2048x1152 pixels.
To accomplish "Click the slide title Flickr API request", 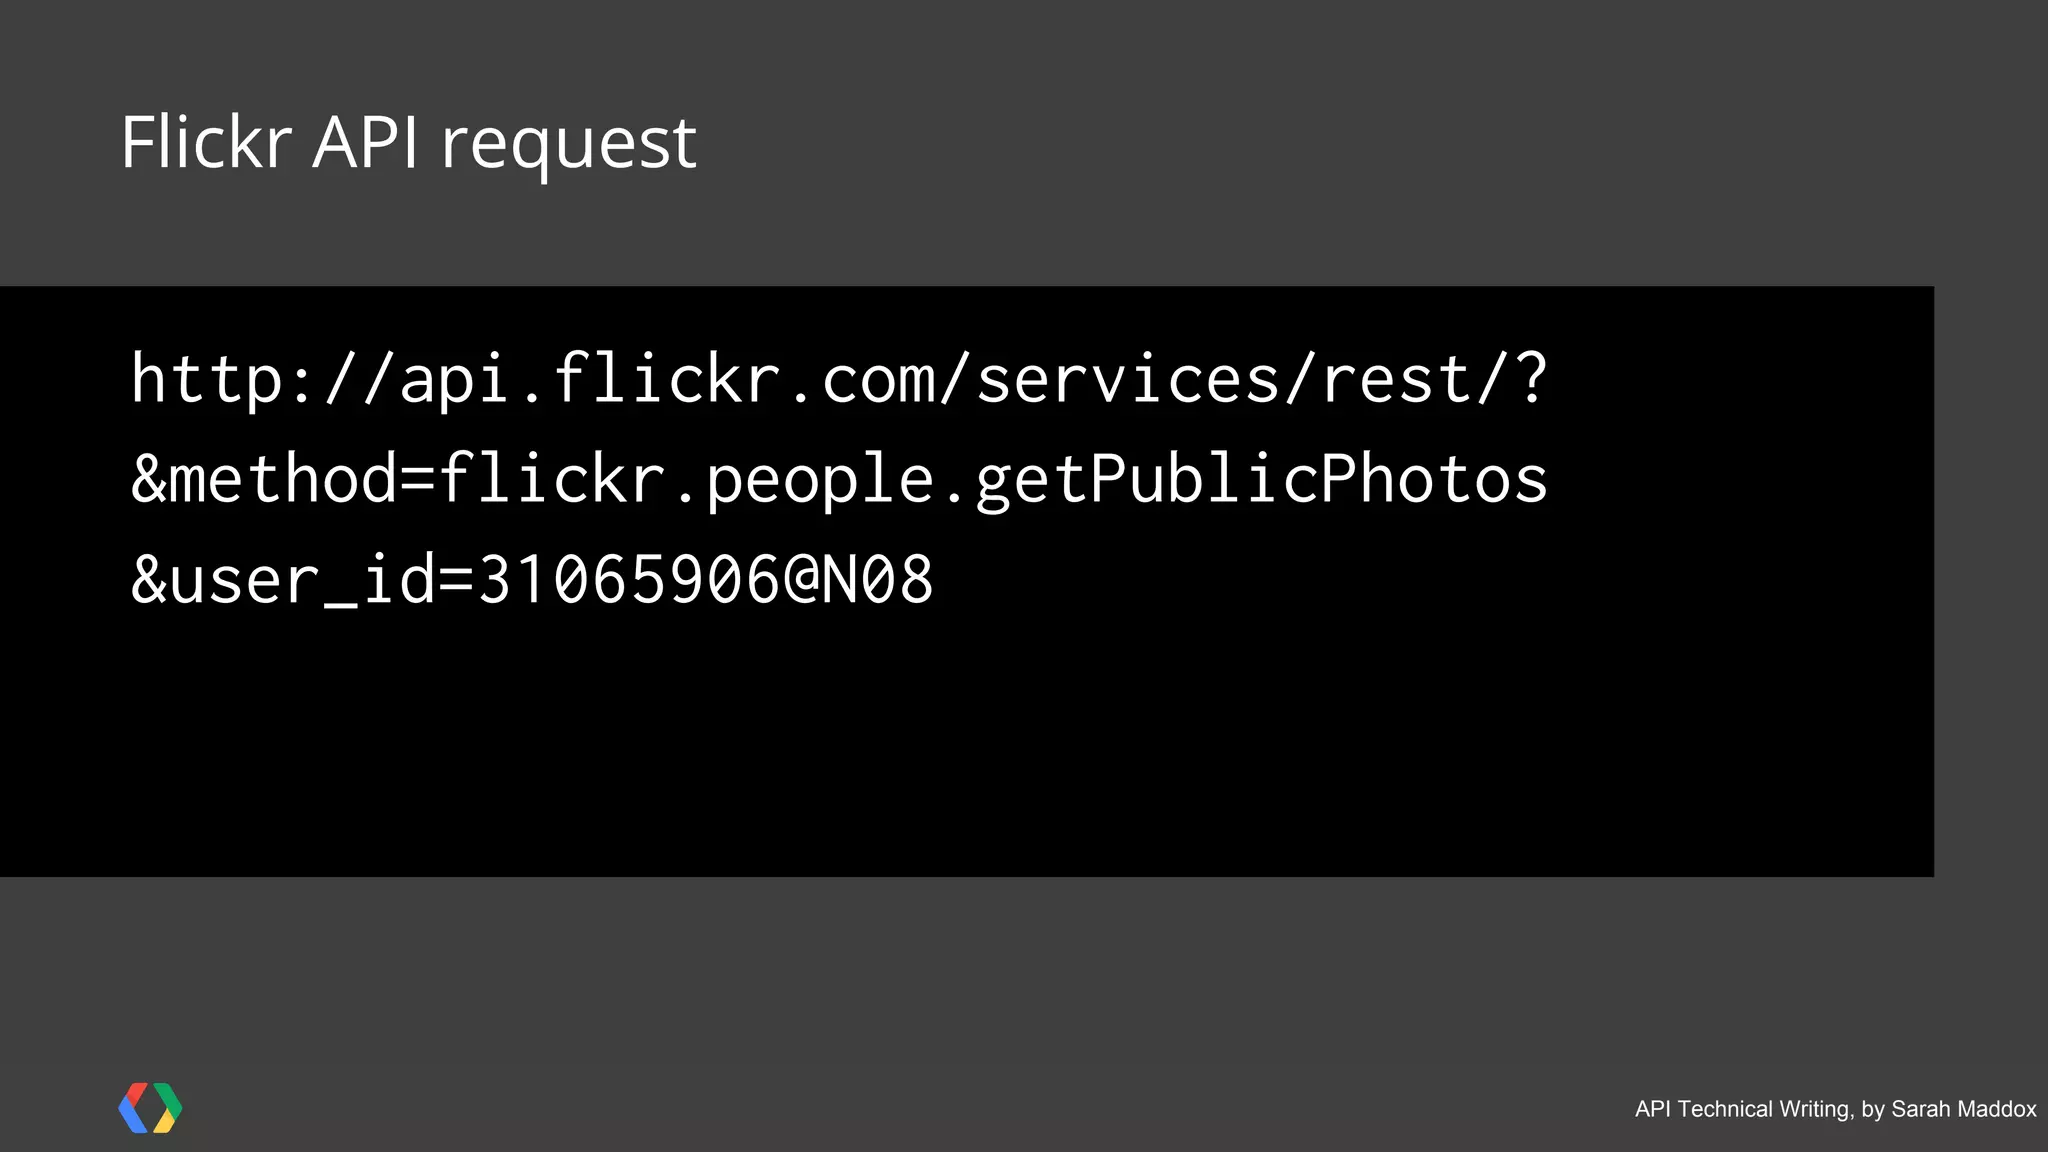I will 408,143.
